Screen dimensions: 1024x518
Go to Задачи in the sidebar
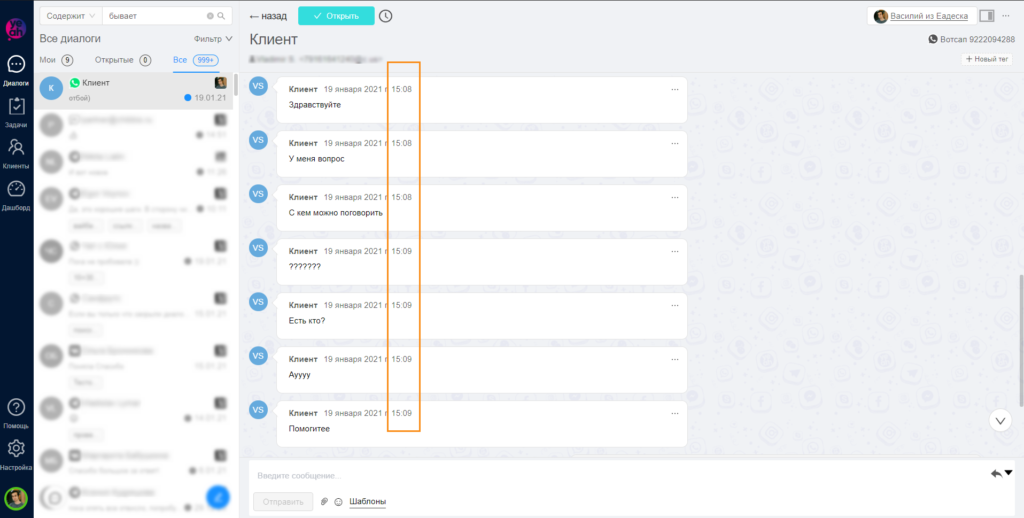coord(16,112)
